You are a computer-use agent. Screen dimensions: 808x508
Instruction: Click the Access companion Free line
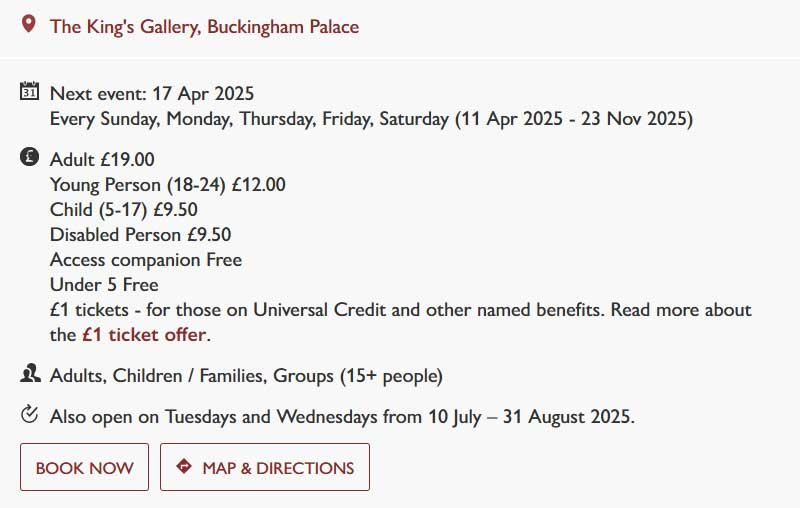145,259
